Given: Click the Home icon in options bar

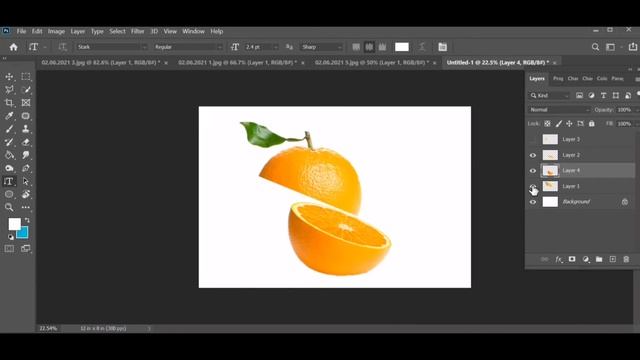Looking at the screenshot, I should (13, 47).
